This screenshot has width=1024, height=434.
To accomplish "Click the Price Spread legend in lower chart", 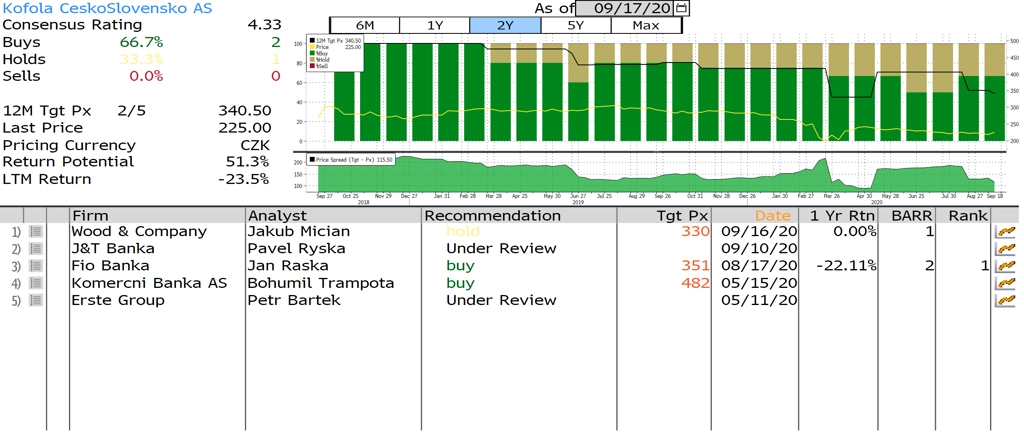I will click(x=352, y=159).
